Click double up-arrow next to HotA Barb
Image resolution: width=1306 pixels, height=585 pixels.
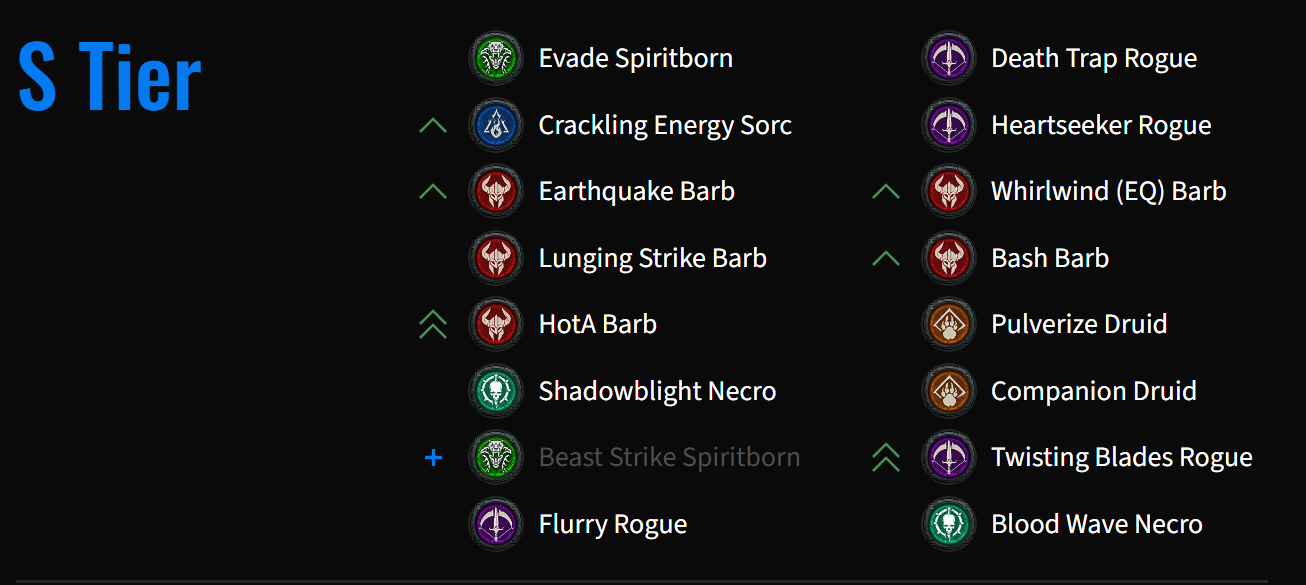[x=433, y=324]
